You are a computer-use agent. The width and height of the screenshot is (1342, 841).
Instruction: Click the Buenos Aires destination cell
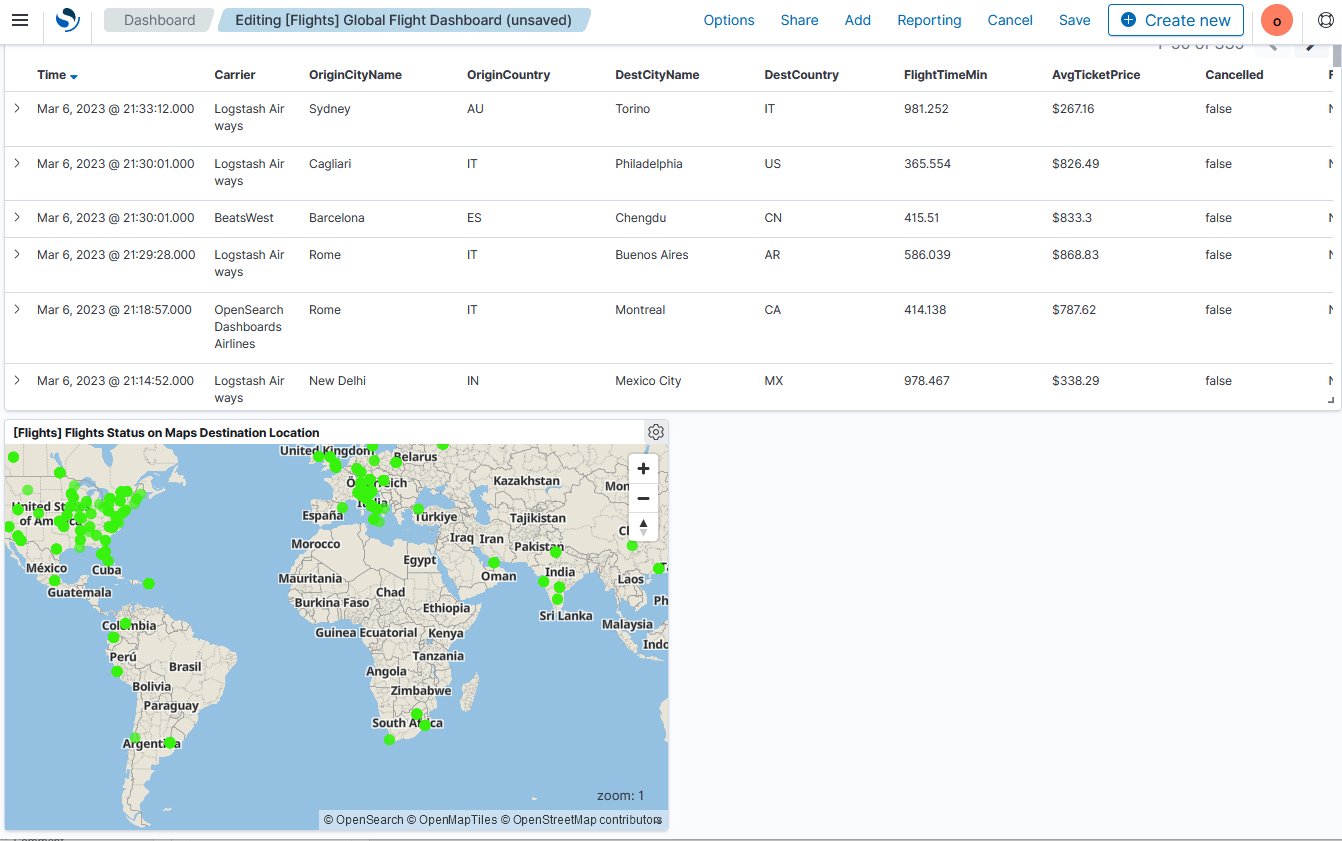click(652, 255)
